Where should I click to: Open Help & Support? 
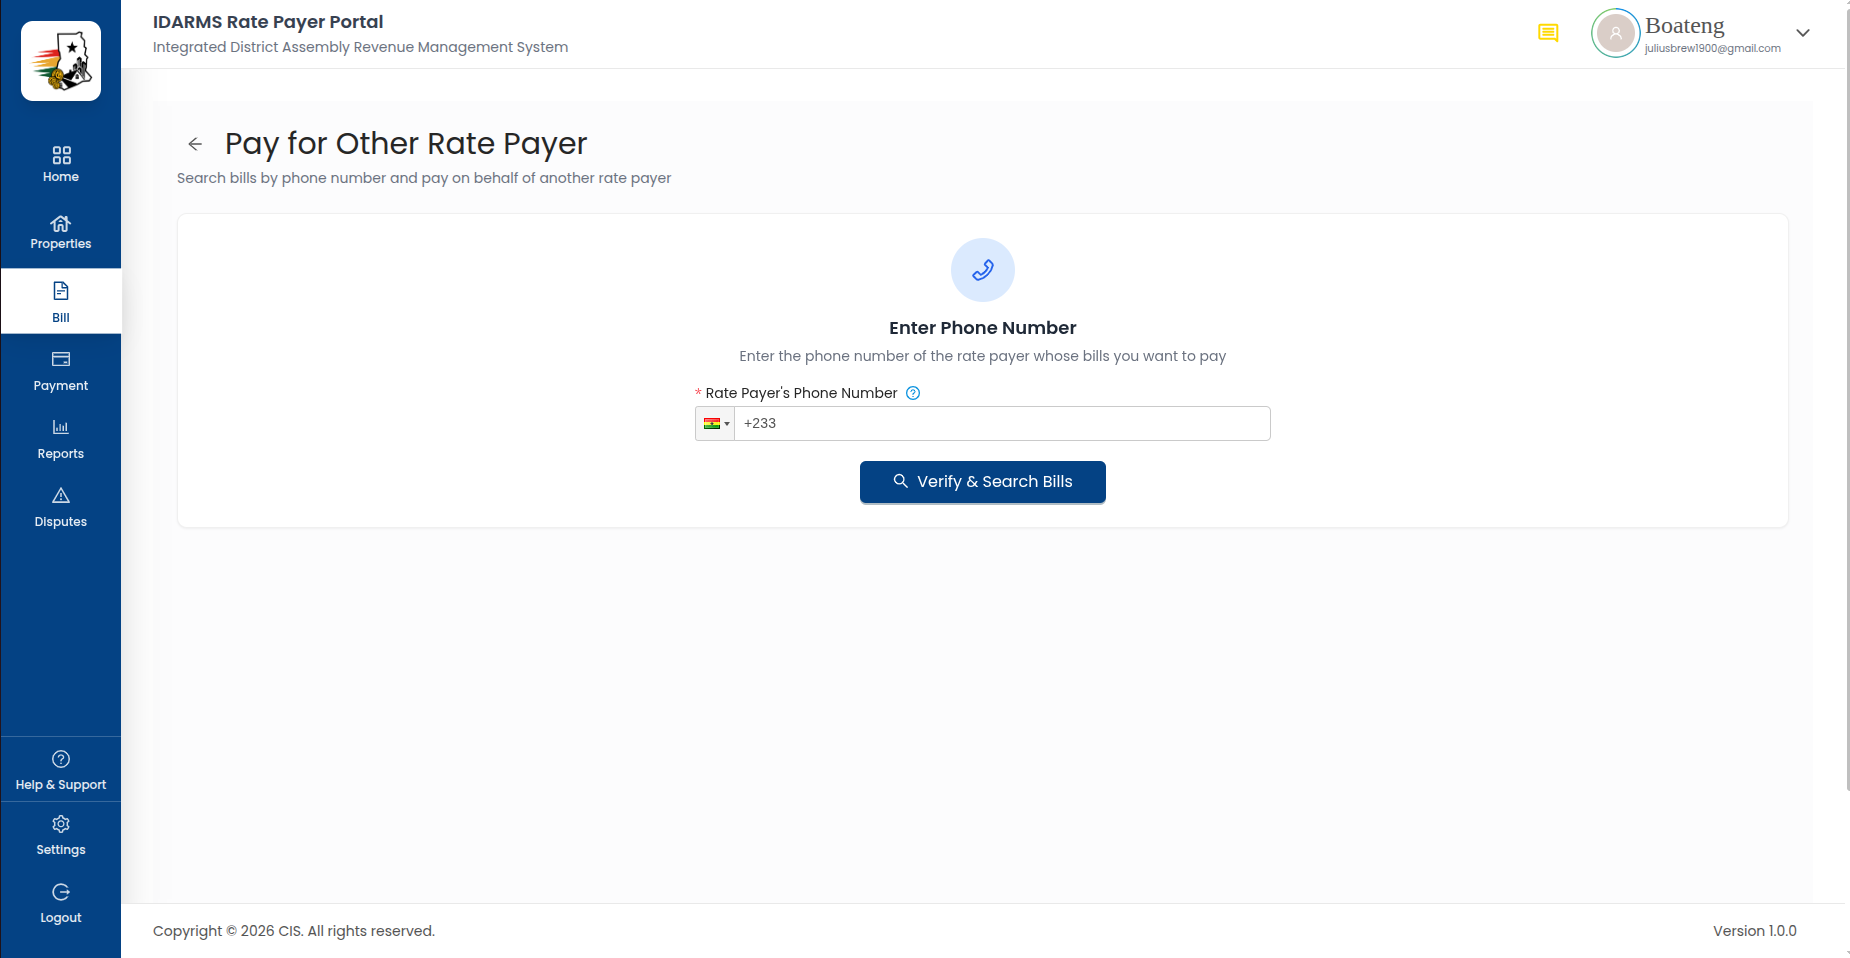coord(61,770)
